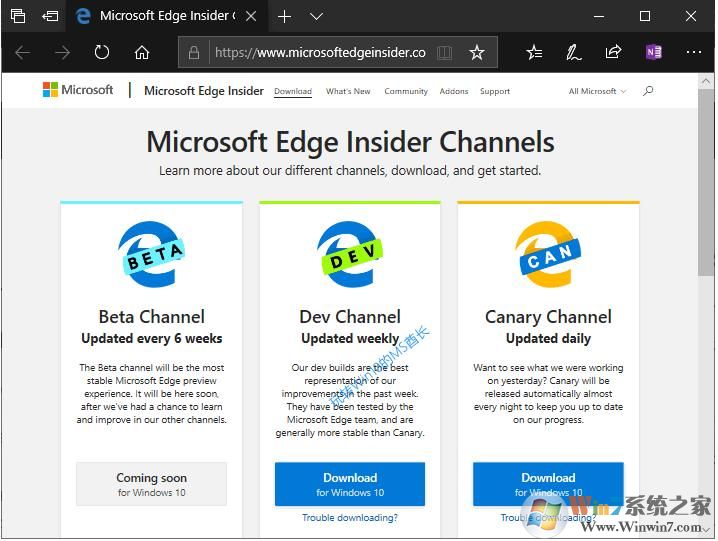Go forward to next page
The image size is (718, 541).
tap(62, 53)
